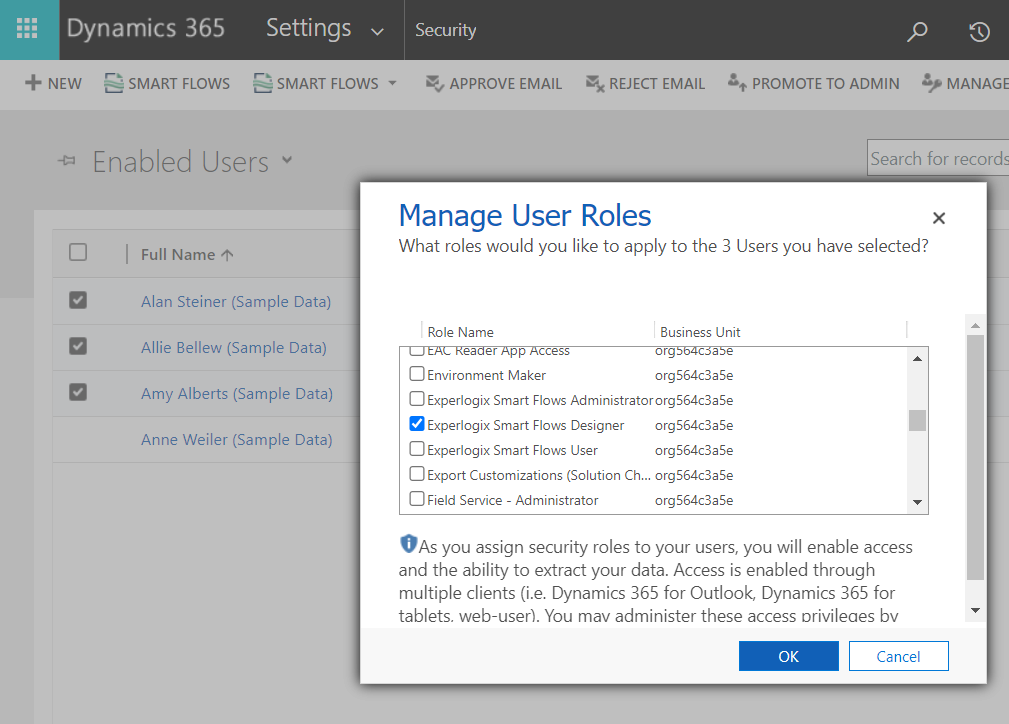Close the Manage User Roles dialog
This screenshot has width=1009, height=724.
tap(939, 218)
